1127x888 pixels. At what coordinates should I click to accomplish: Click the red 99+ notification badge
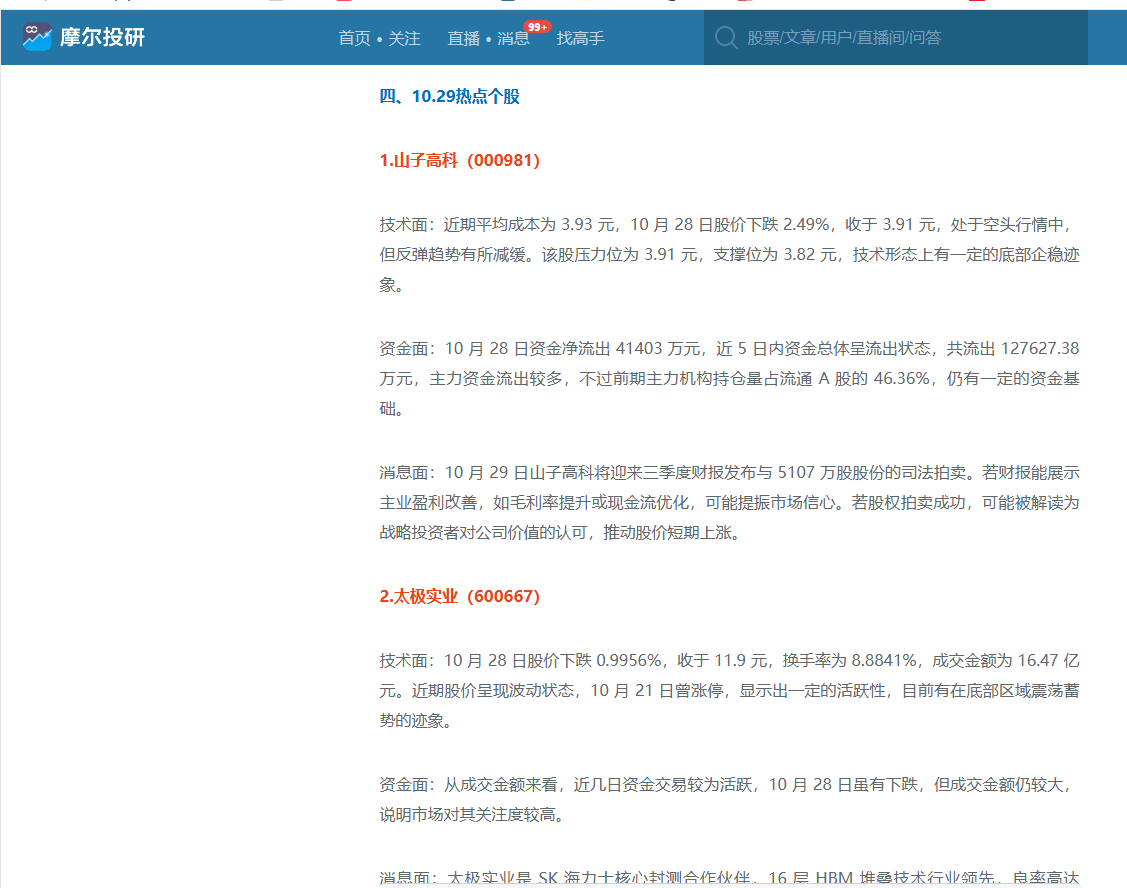537,26
